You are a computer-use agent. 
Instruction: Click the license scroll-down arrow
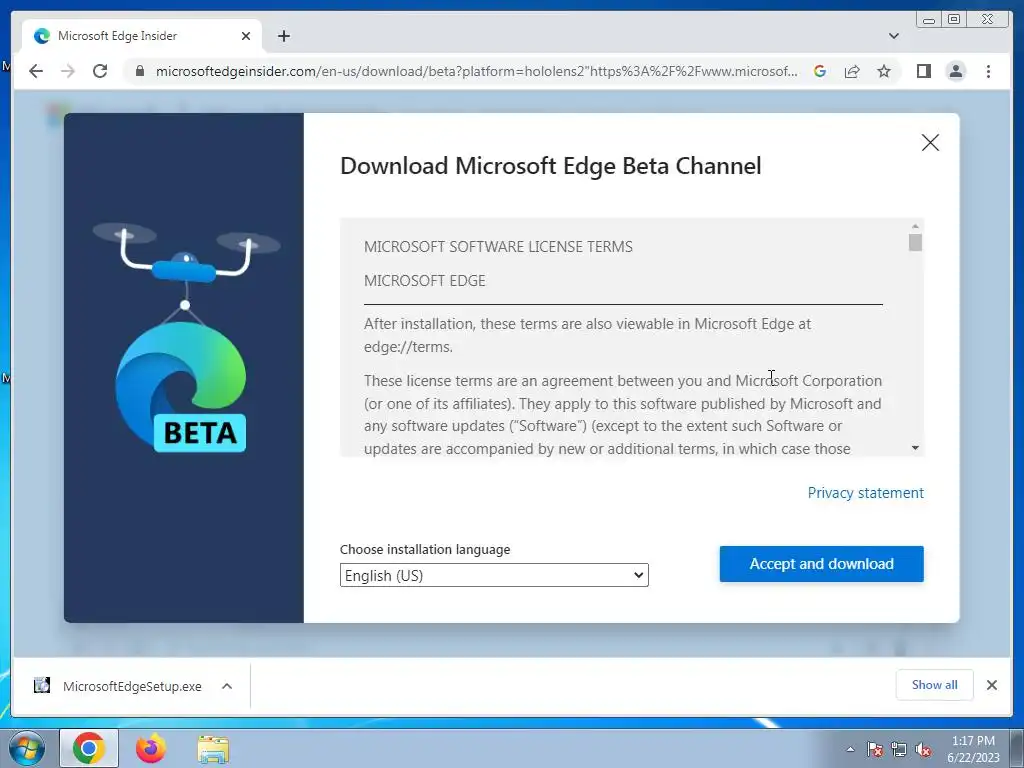coord(915,448)
